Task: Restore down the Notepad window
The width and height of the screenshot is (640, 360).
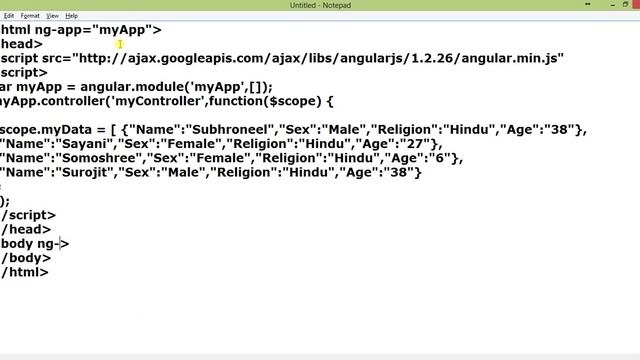Action: click(625, 5)
